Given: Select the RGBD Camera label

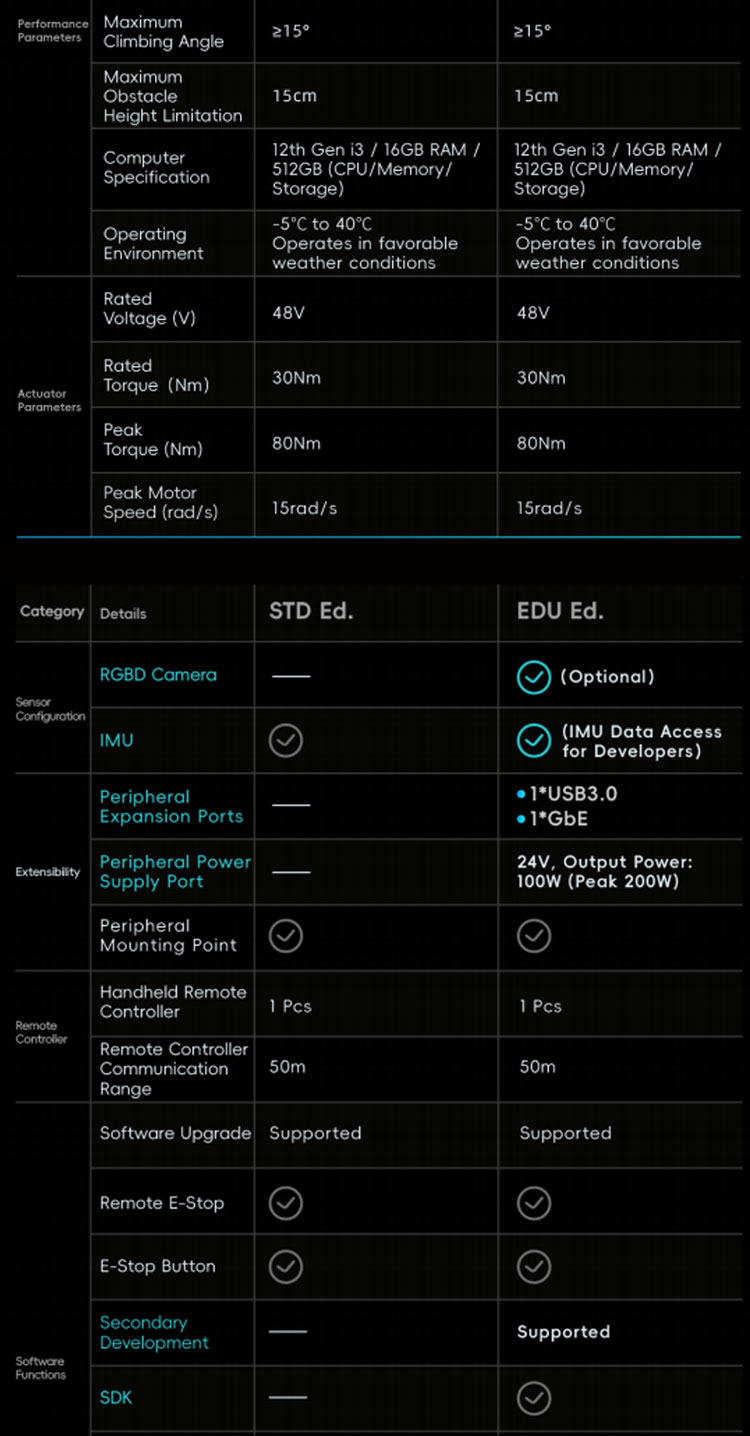Looking at the screenshot, I should tap(158, 675).
